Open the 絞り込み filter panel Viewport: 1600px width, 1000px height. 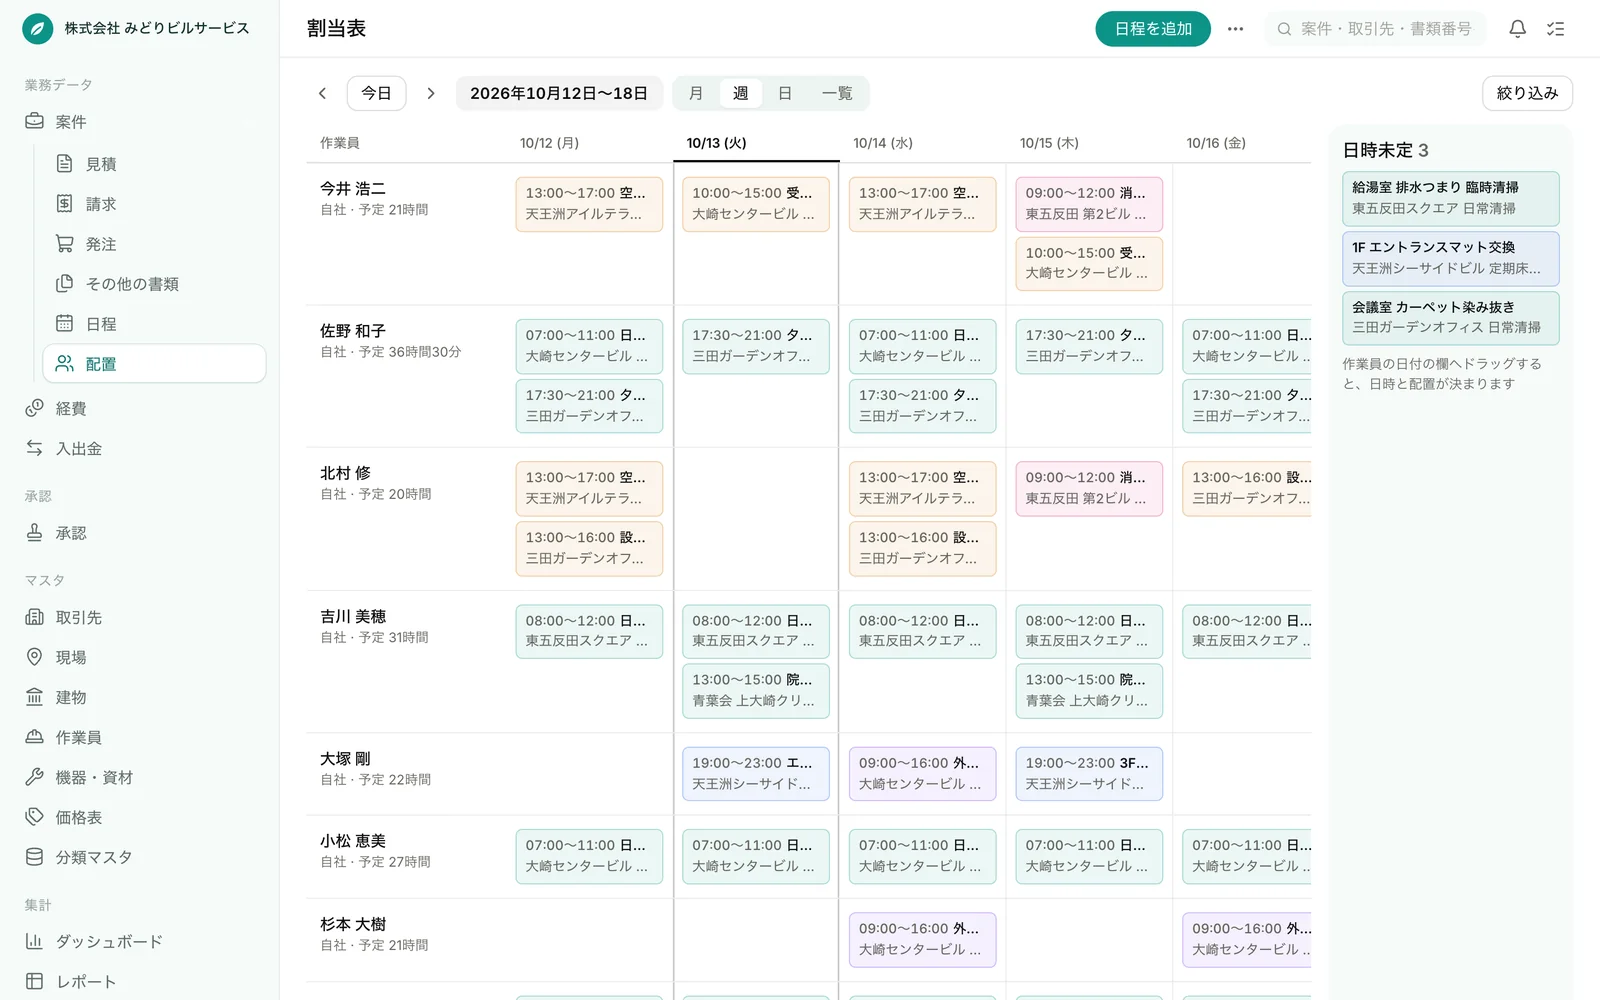(1527, 93)
